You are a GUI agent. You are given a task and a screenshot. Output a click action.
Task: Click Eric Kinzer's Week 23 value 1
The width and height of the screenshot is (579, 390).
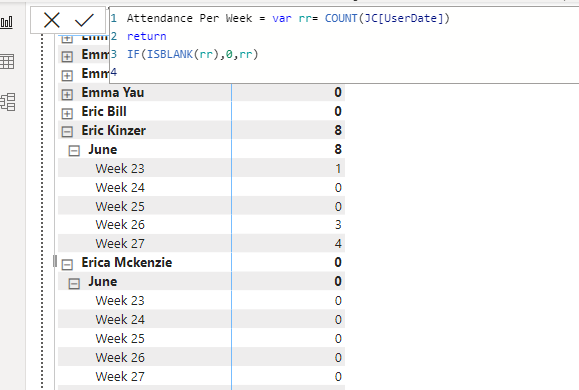[x=338, y=168]
